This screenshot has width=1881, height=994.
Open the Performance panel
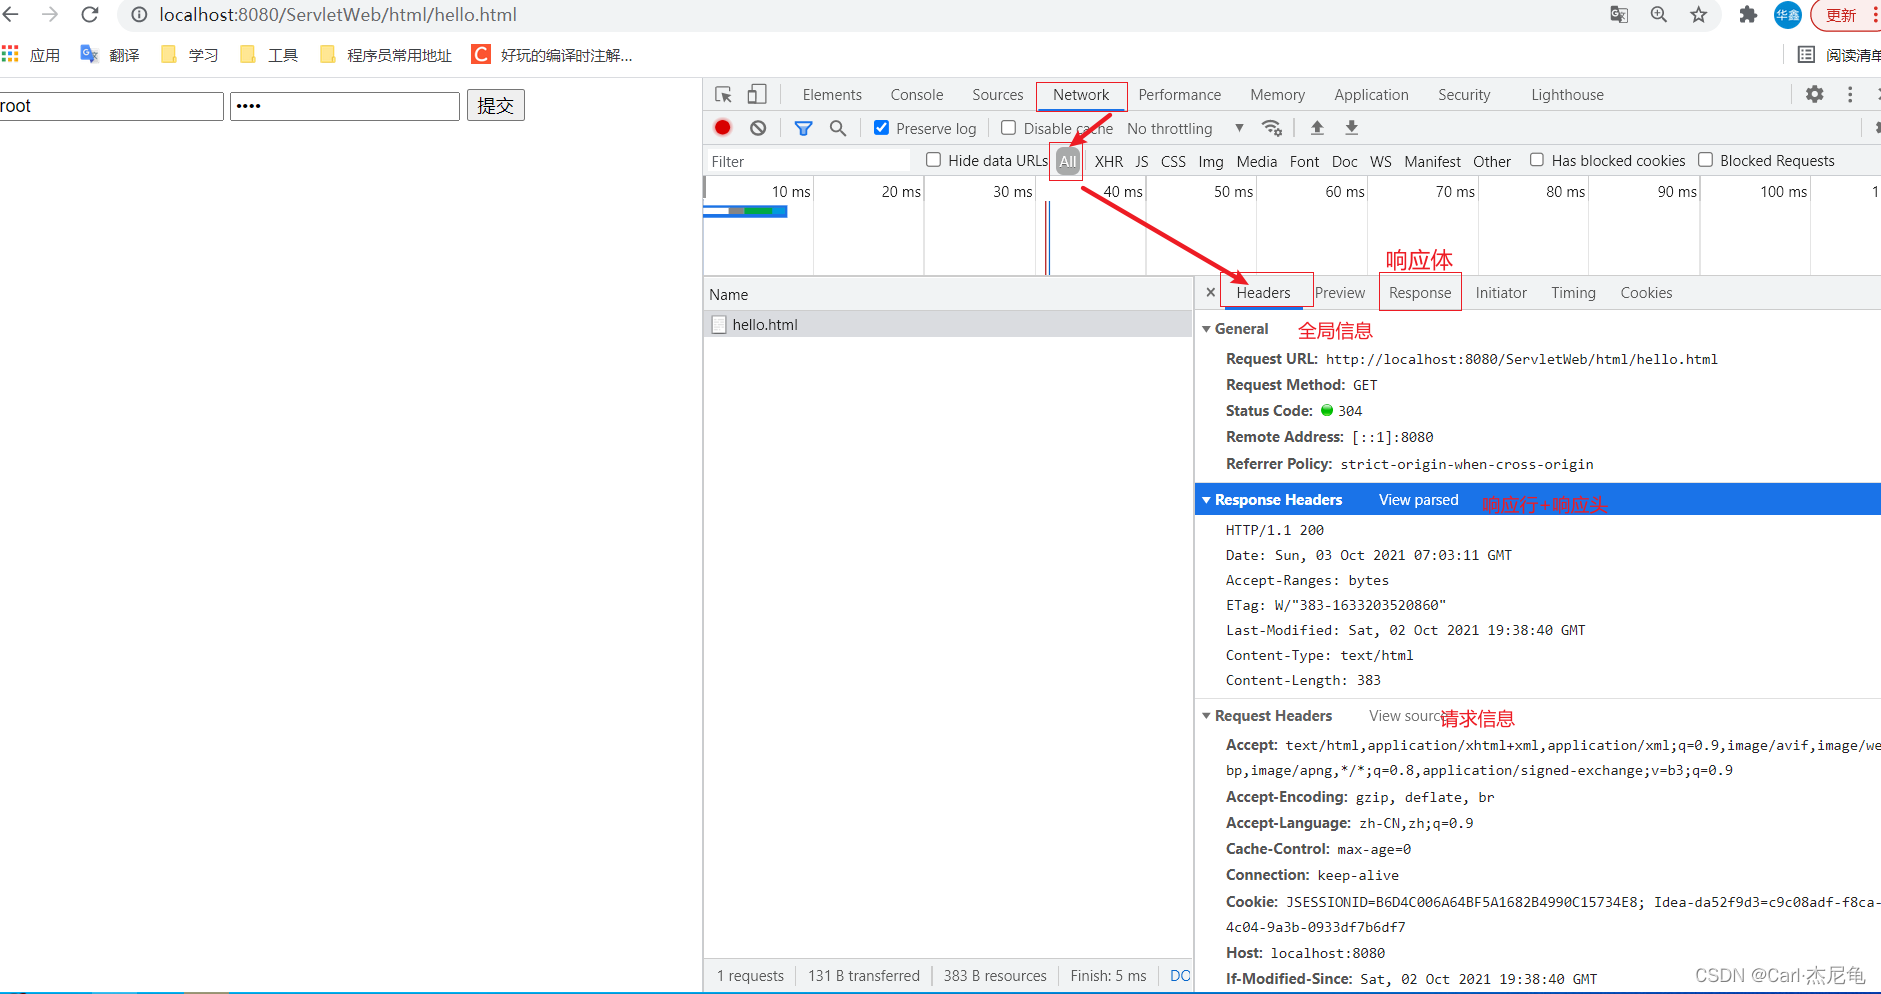(x=1179, y=95)
